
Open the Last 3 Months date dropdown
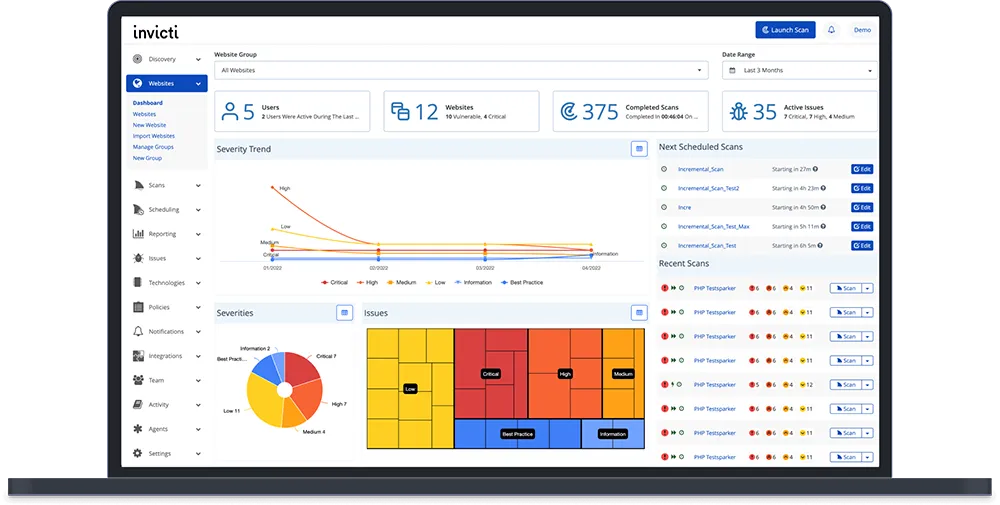click(800, 70)
